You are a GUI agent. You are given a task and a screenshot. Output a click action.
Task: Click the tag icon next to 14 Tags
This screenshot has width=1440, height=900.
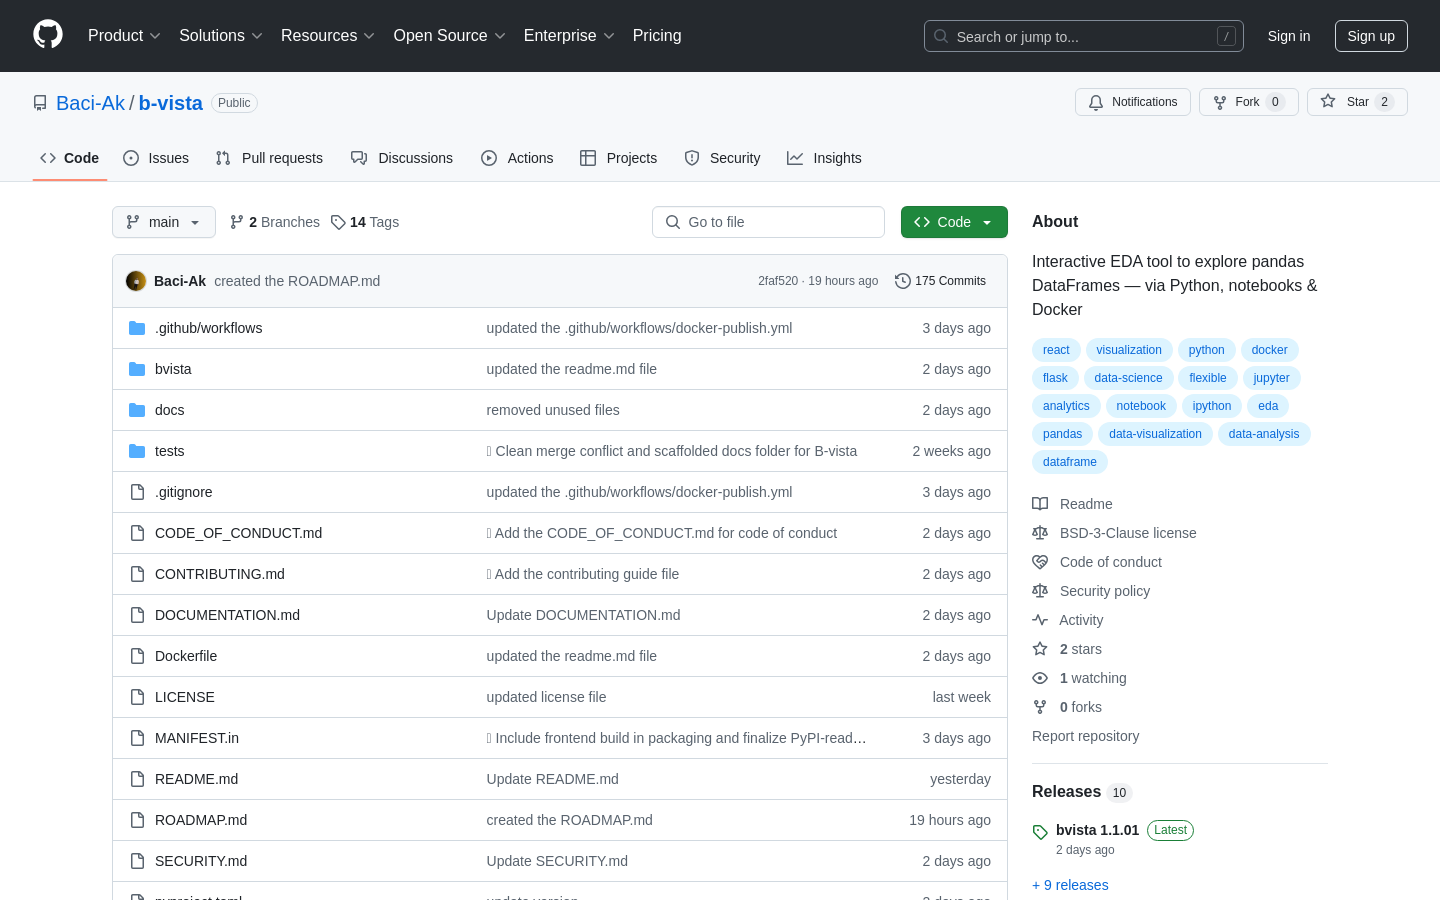click(338, 222)
